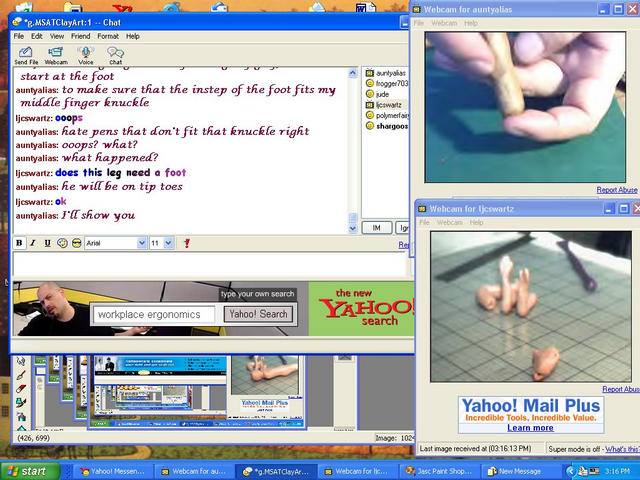Click the webcam icon beside auntyalias in the user list
The width and height of the screenshot is (640, 480).
point(369,73)
